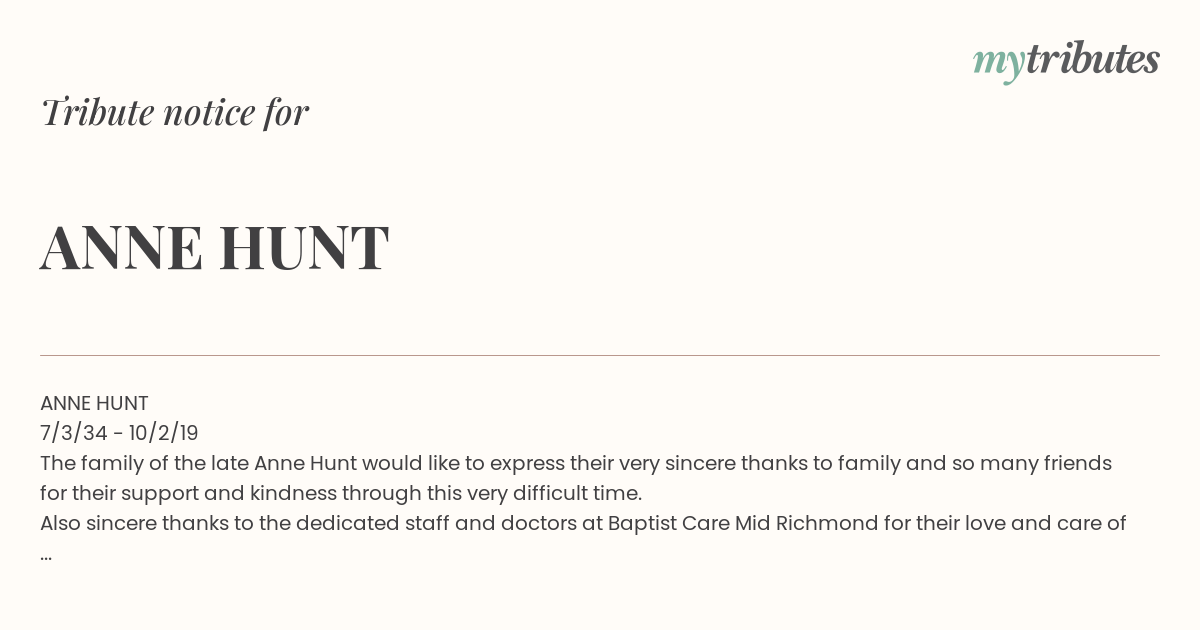Expand the truncated text via the ellipsis

(46, 556)
